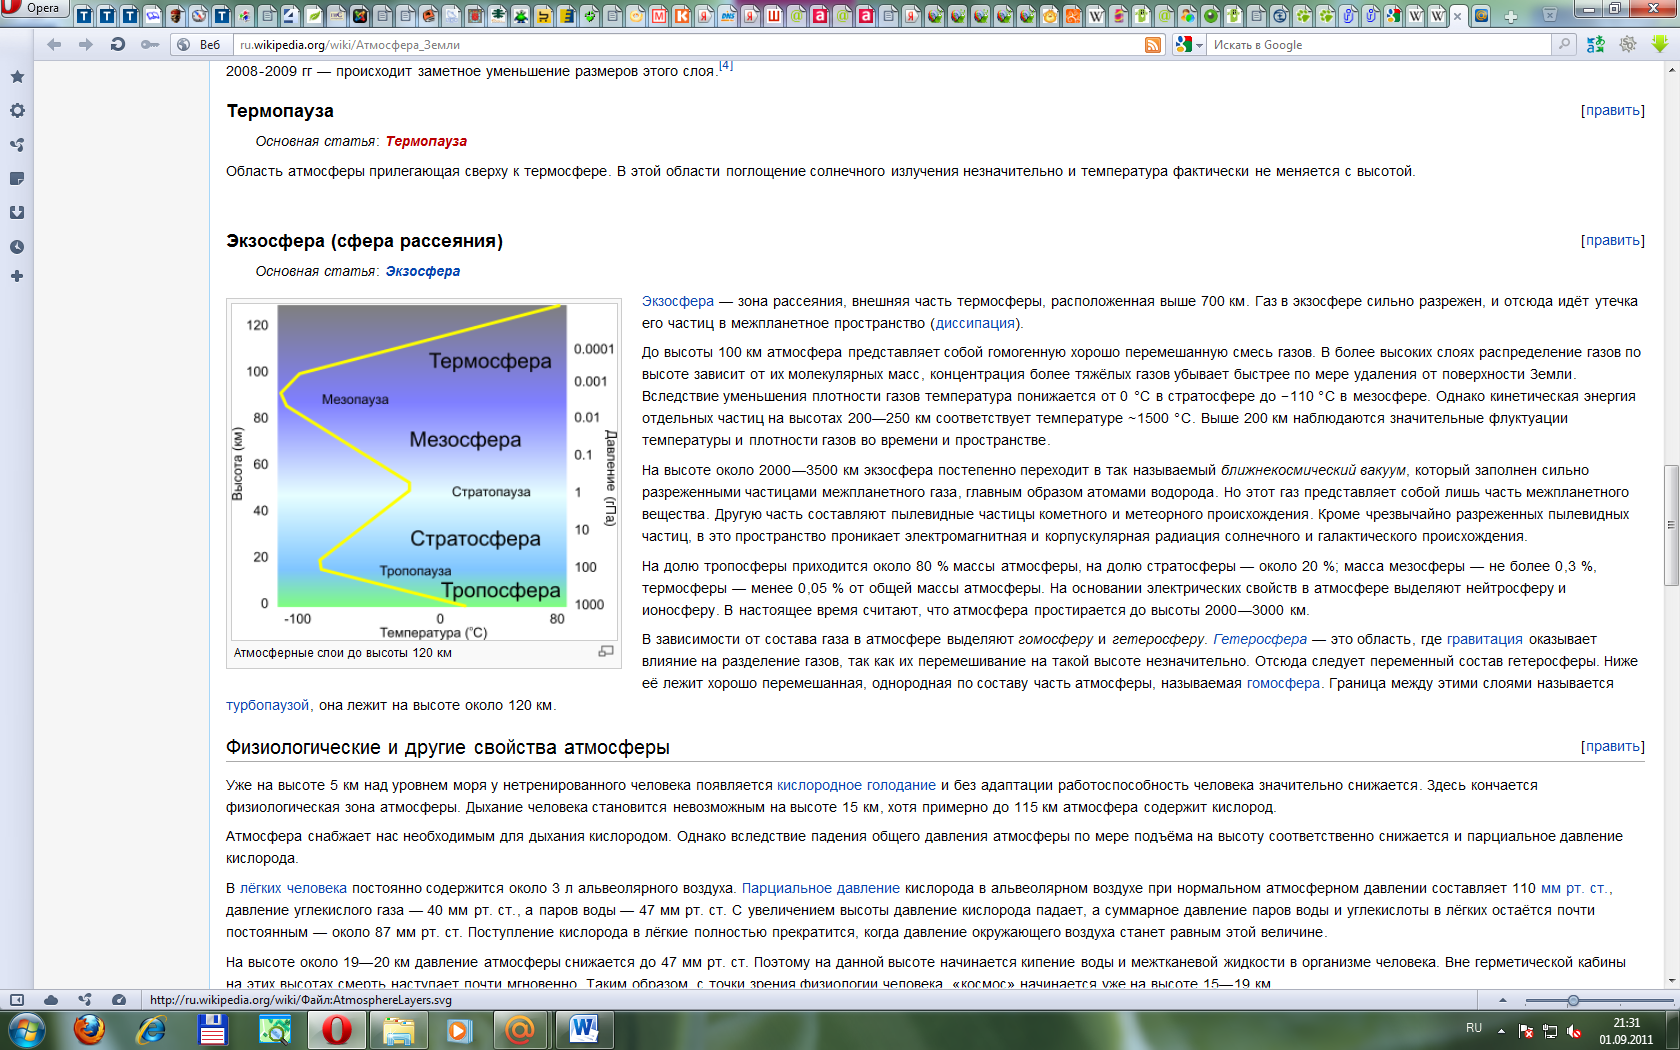The width and height of the screenshot is (1680, 1050).
Task: Adjust the page zoom slider in the status bar
Action: click(x=1598, y=1000)
